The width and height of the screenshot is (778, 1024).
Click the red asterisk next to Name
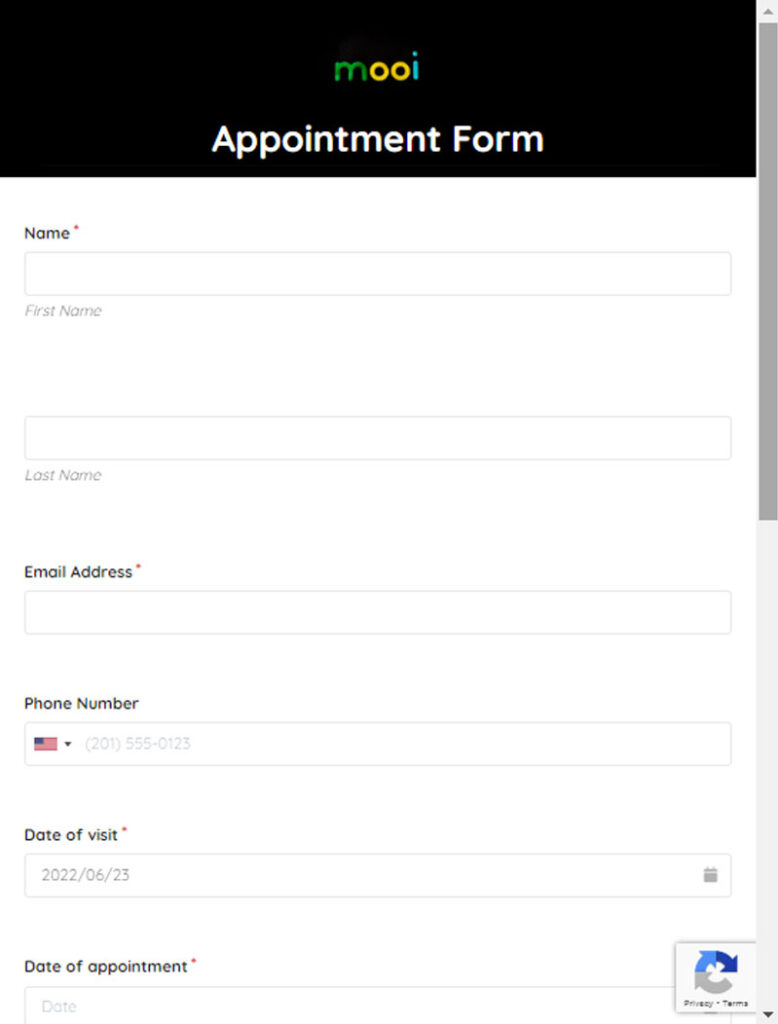75,226
